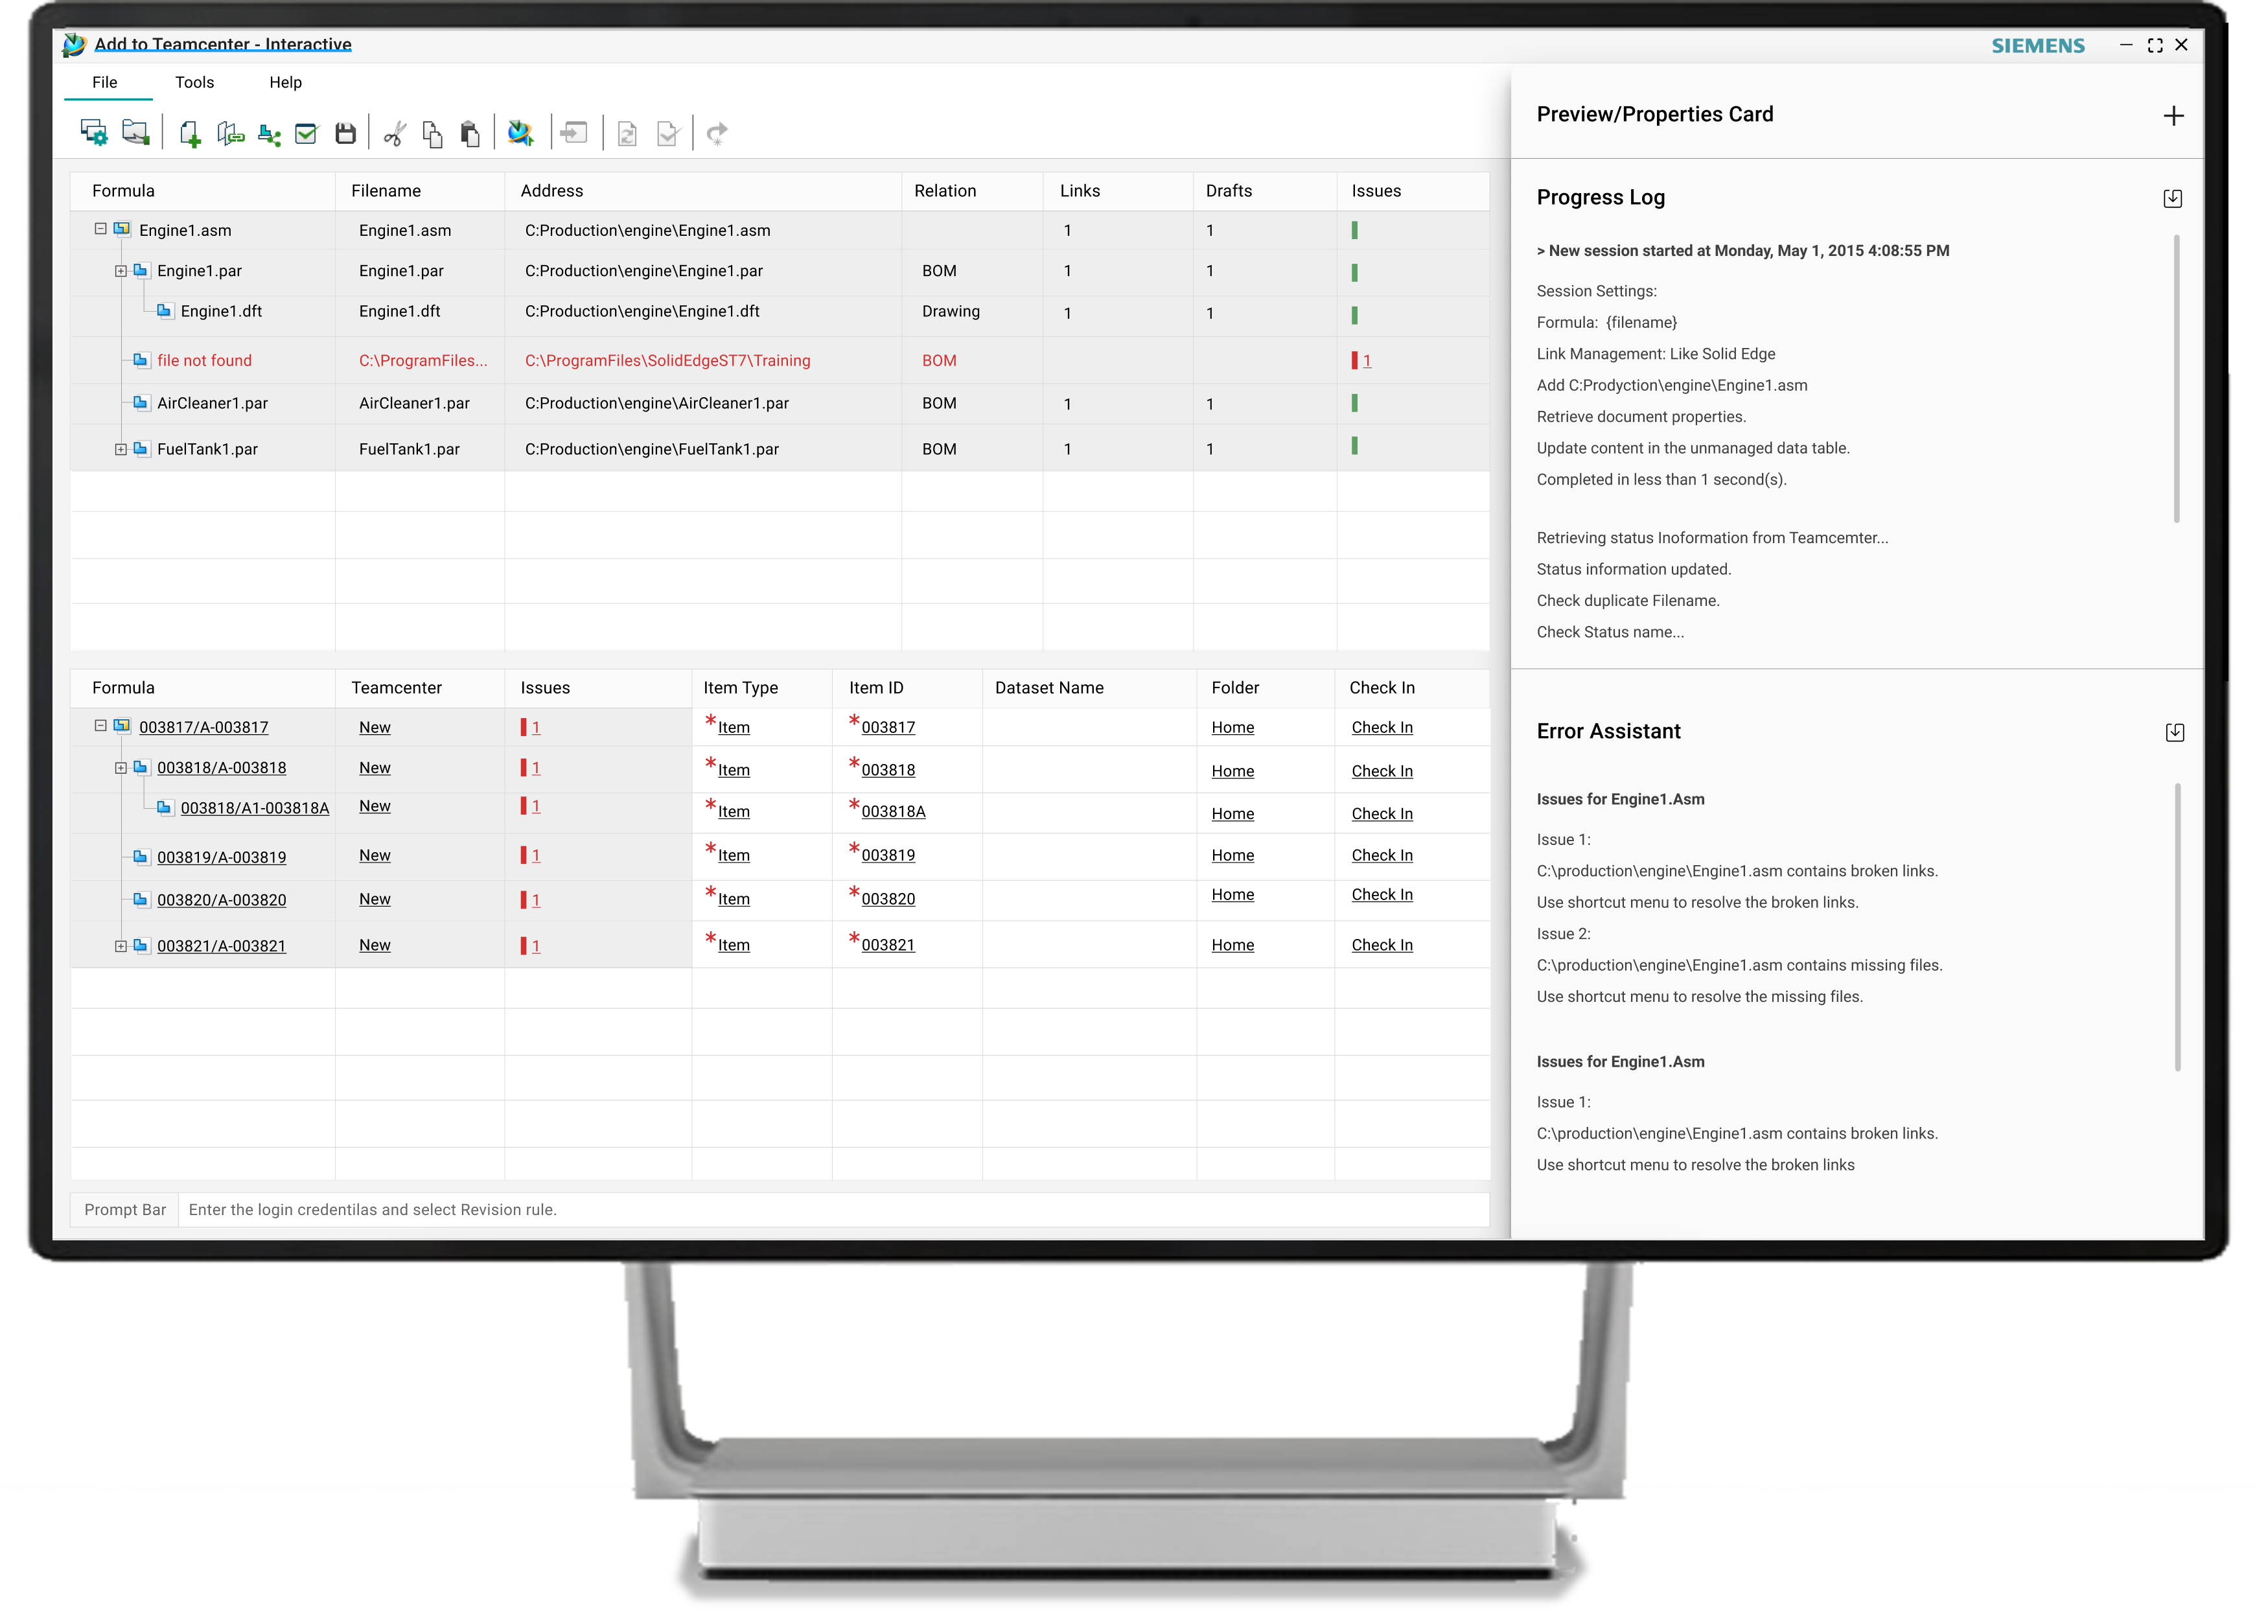Click the Error Assistant collapse icon

(2174, 732)
